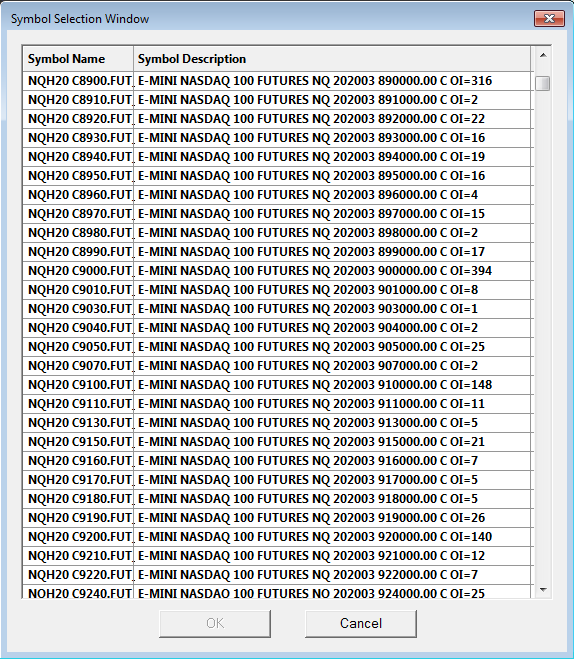The height and width of the screenshot is (659, 574).
Task: Select symbol NQH20 C9110.FUT
Action: click(x=78, y=403)
